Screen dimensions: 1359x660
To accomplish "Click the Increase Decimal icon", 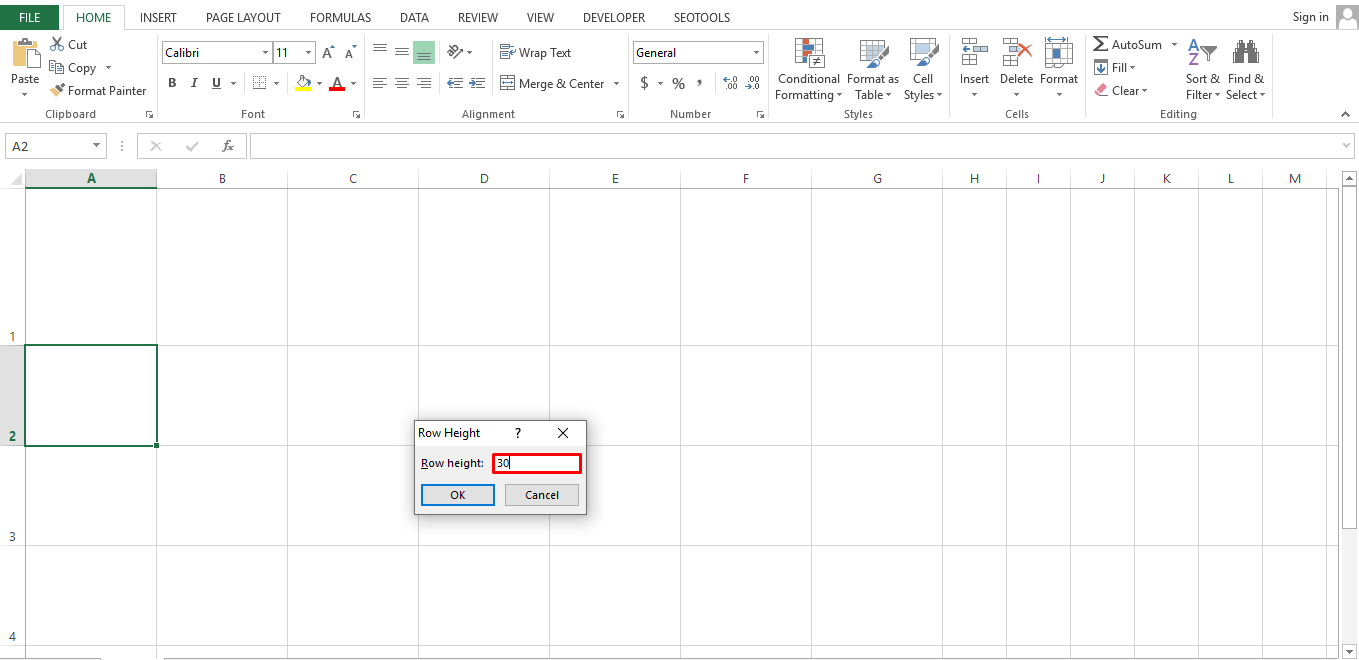I will point(729,84).
